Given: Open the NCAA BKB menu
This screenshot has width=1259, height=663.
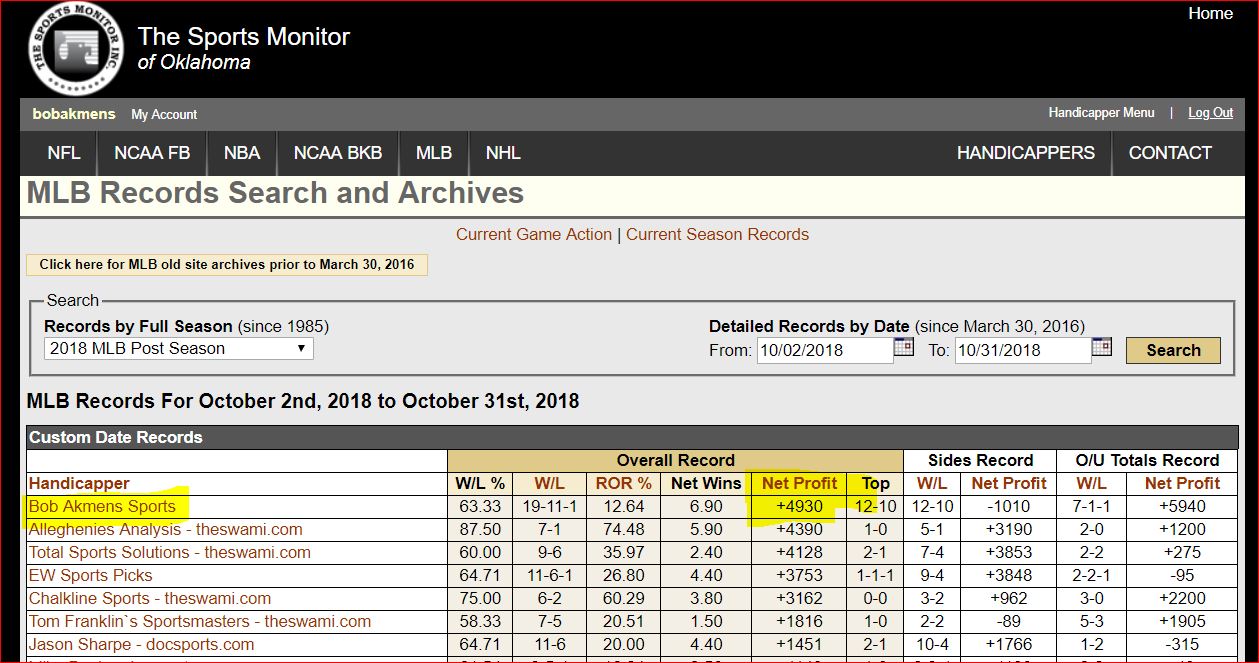Looking at the screenshot, I should click(x=338, y=153).
